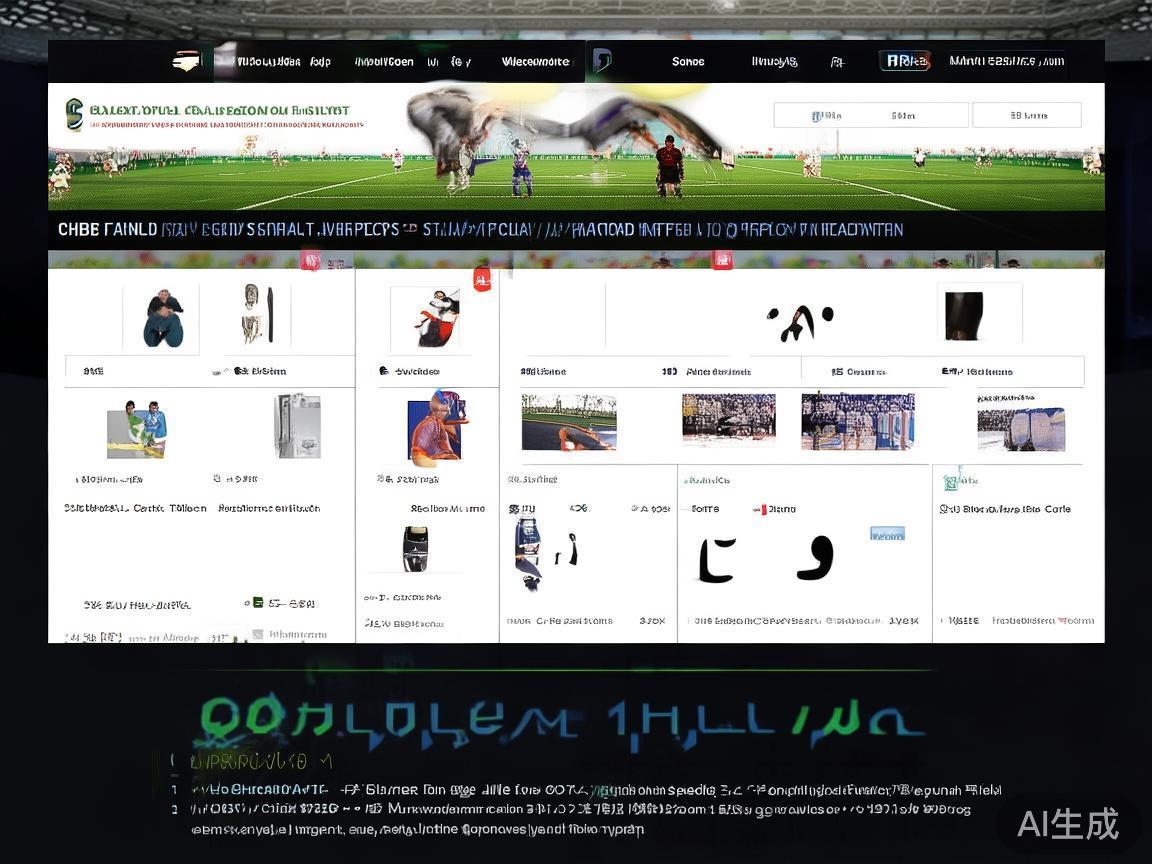Open the 'Wiecoomoite' navigation menu item
Viewport: 1152px width, 864px height.
(535, 62)
